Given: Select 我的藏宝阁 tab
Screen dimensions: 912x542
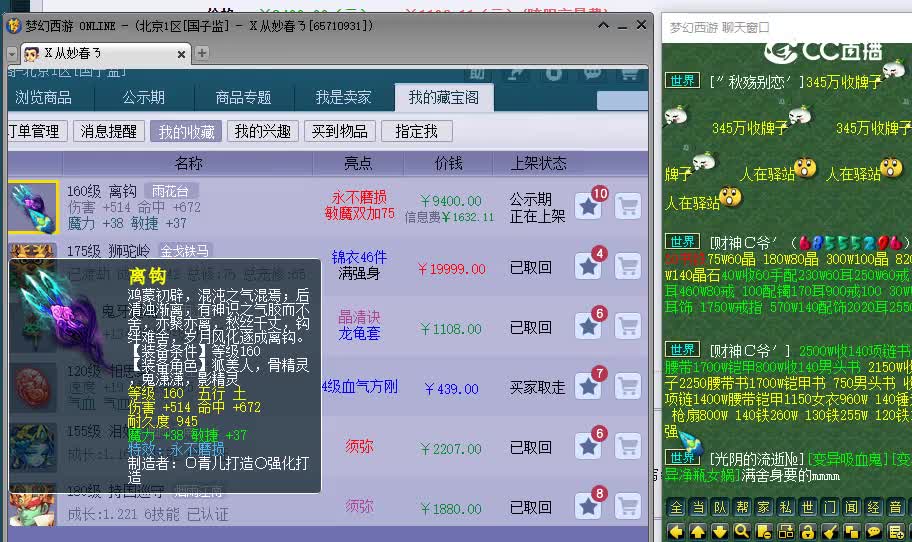Looking at the screenshot, I should coord(444,97).
